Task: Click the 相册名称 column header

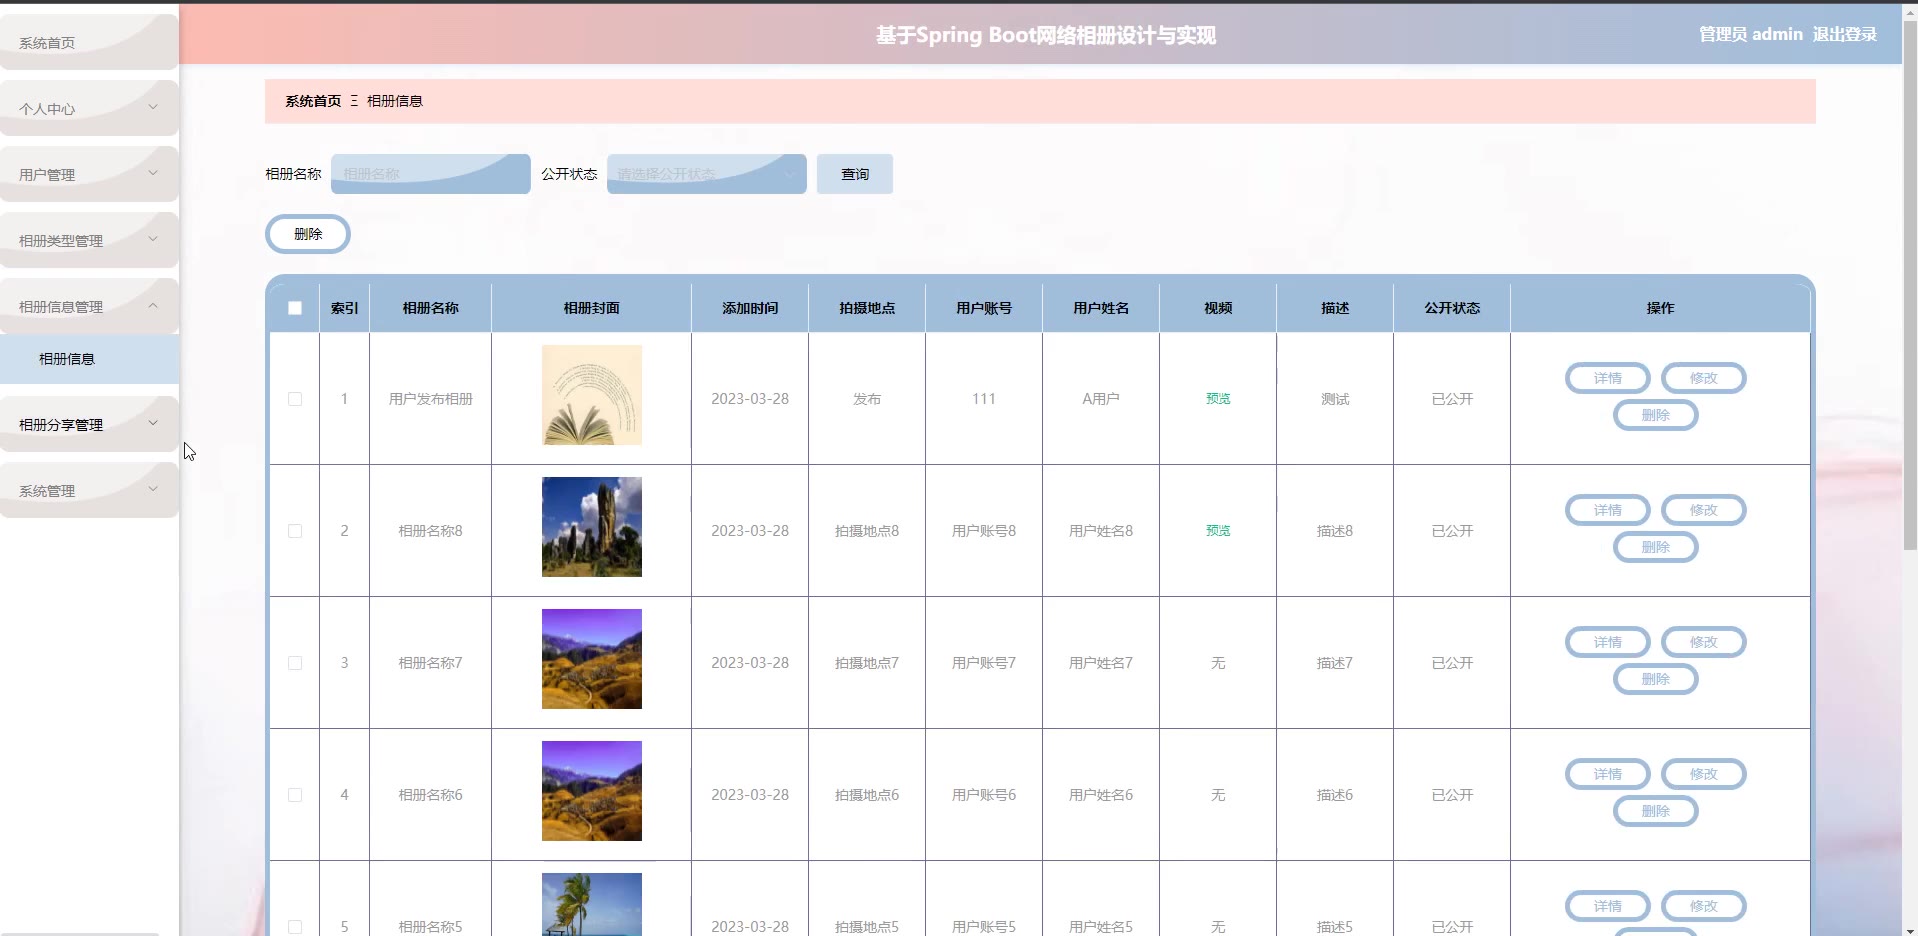Action: point(430,308)
